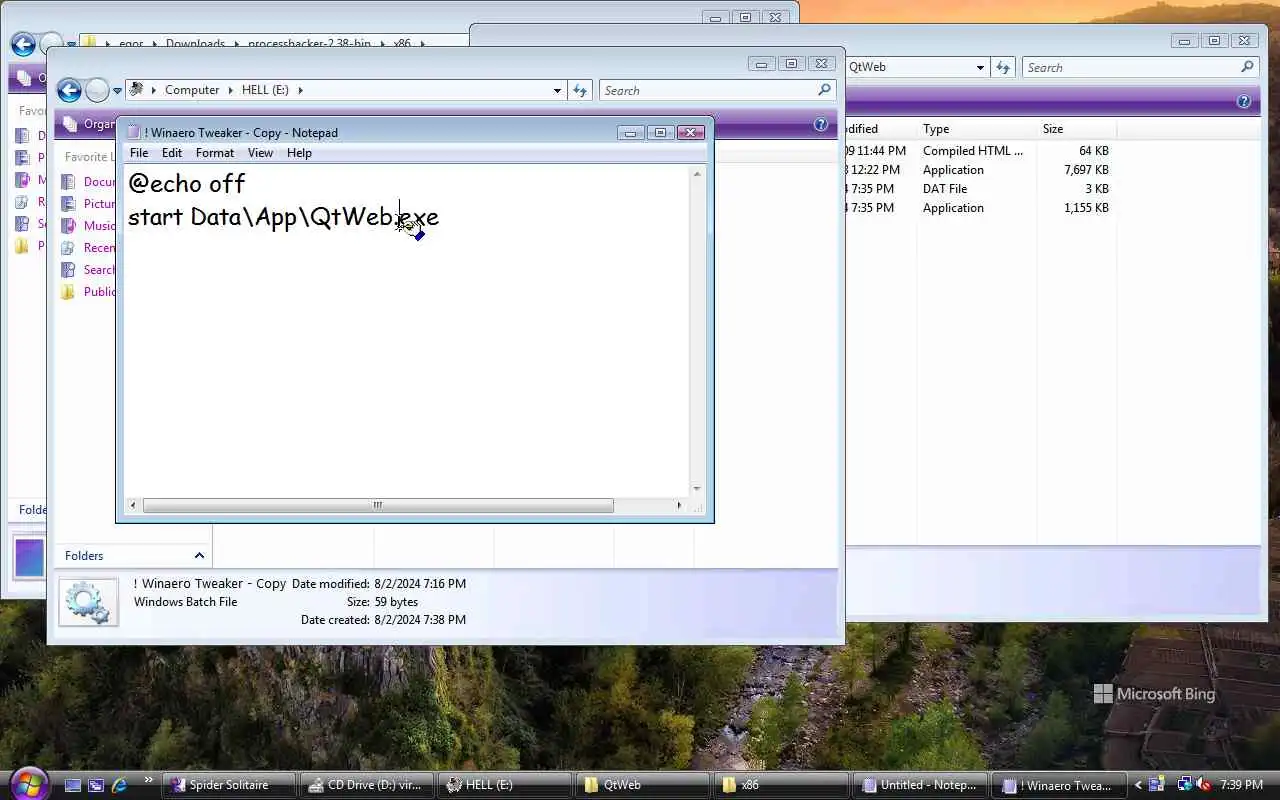1280x800 pixels.
Task: Open the Format menu in Notepad
Action: point(215,153)
